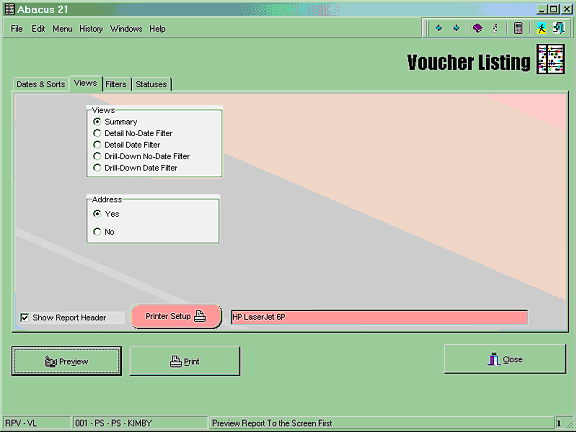Click the Abacus 21 title bar icon
Image resolution: width=576 pixels, height=432 pixels.
pos(9,9)
